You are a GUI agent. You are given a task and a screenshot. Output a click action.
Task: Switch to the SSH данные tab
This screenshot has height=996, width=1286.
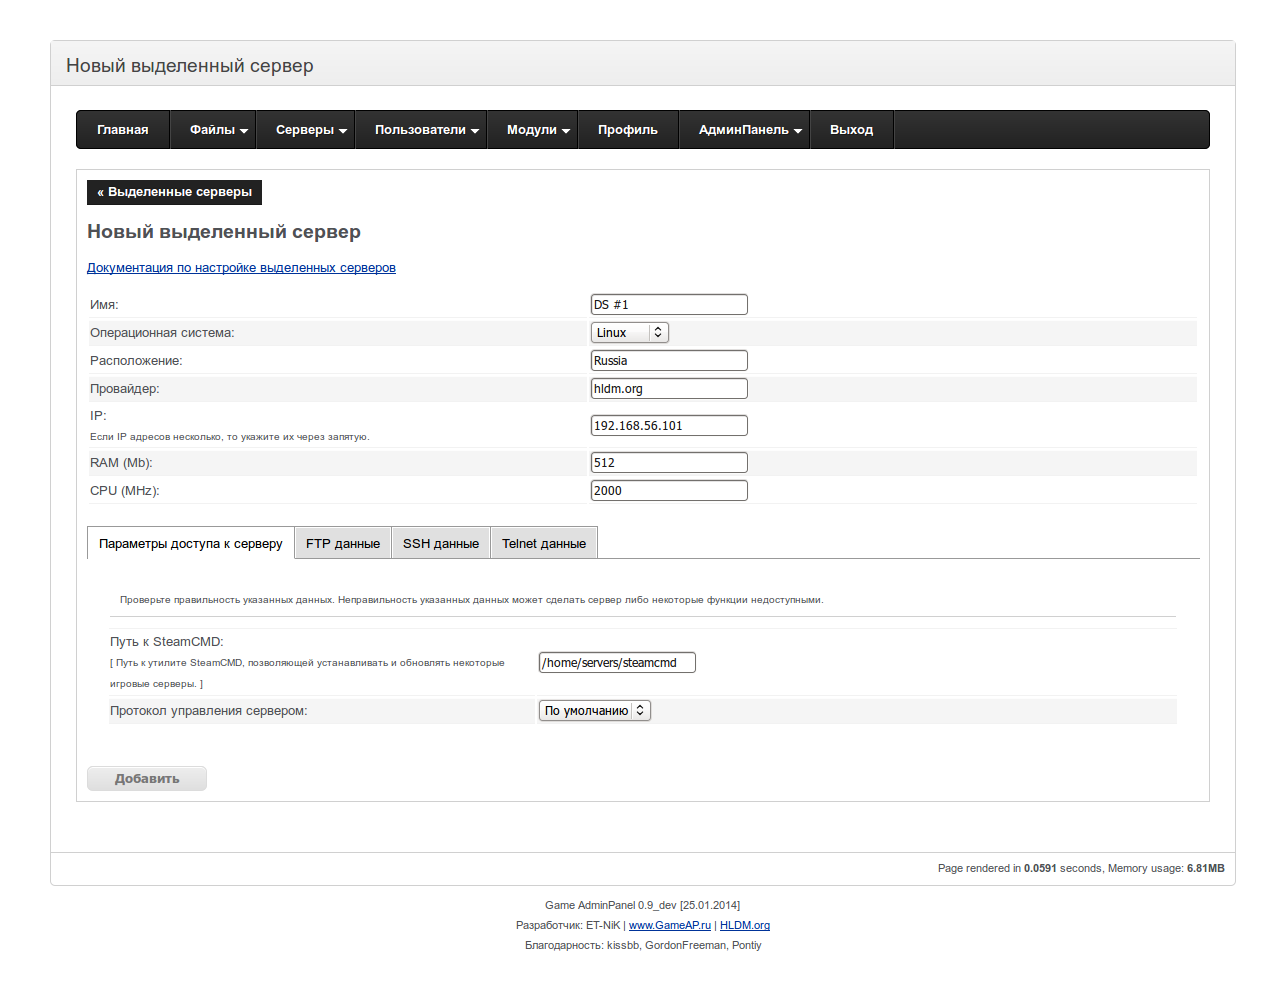pyautogui.click(x=441, y=543)
